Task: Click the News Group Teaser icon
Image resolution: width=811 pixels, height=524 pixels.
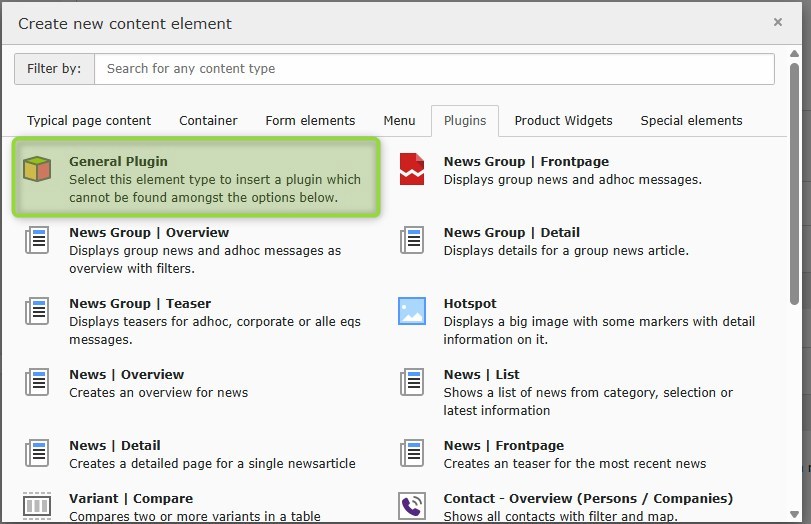Action: pyautogui.click(x=37, y=311)
